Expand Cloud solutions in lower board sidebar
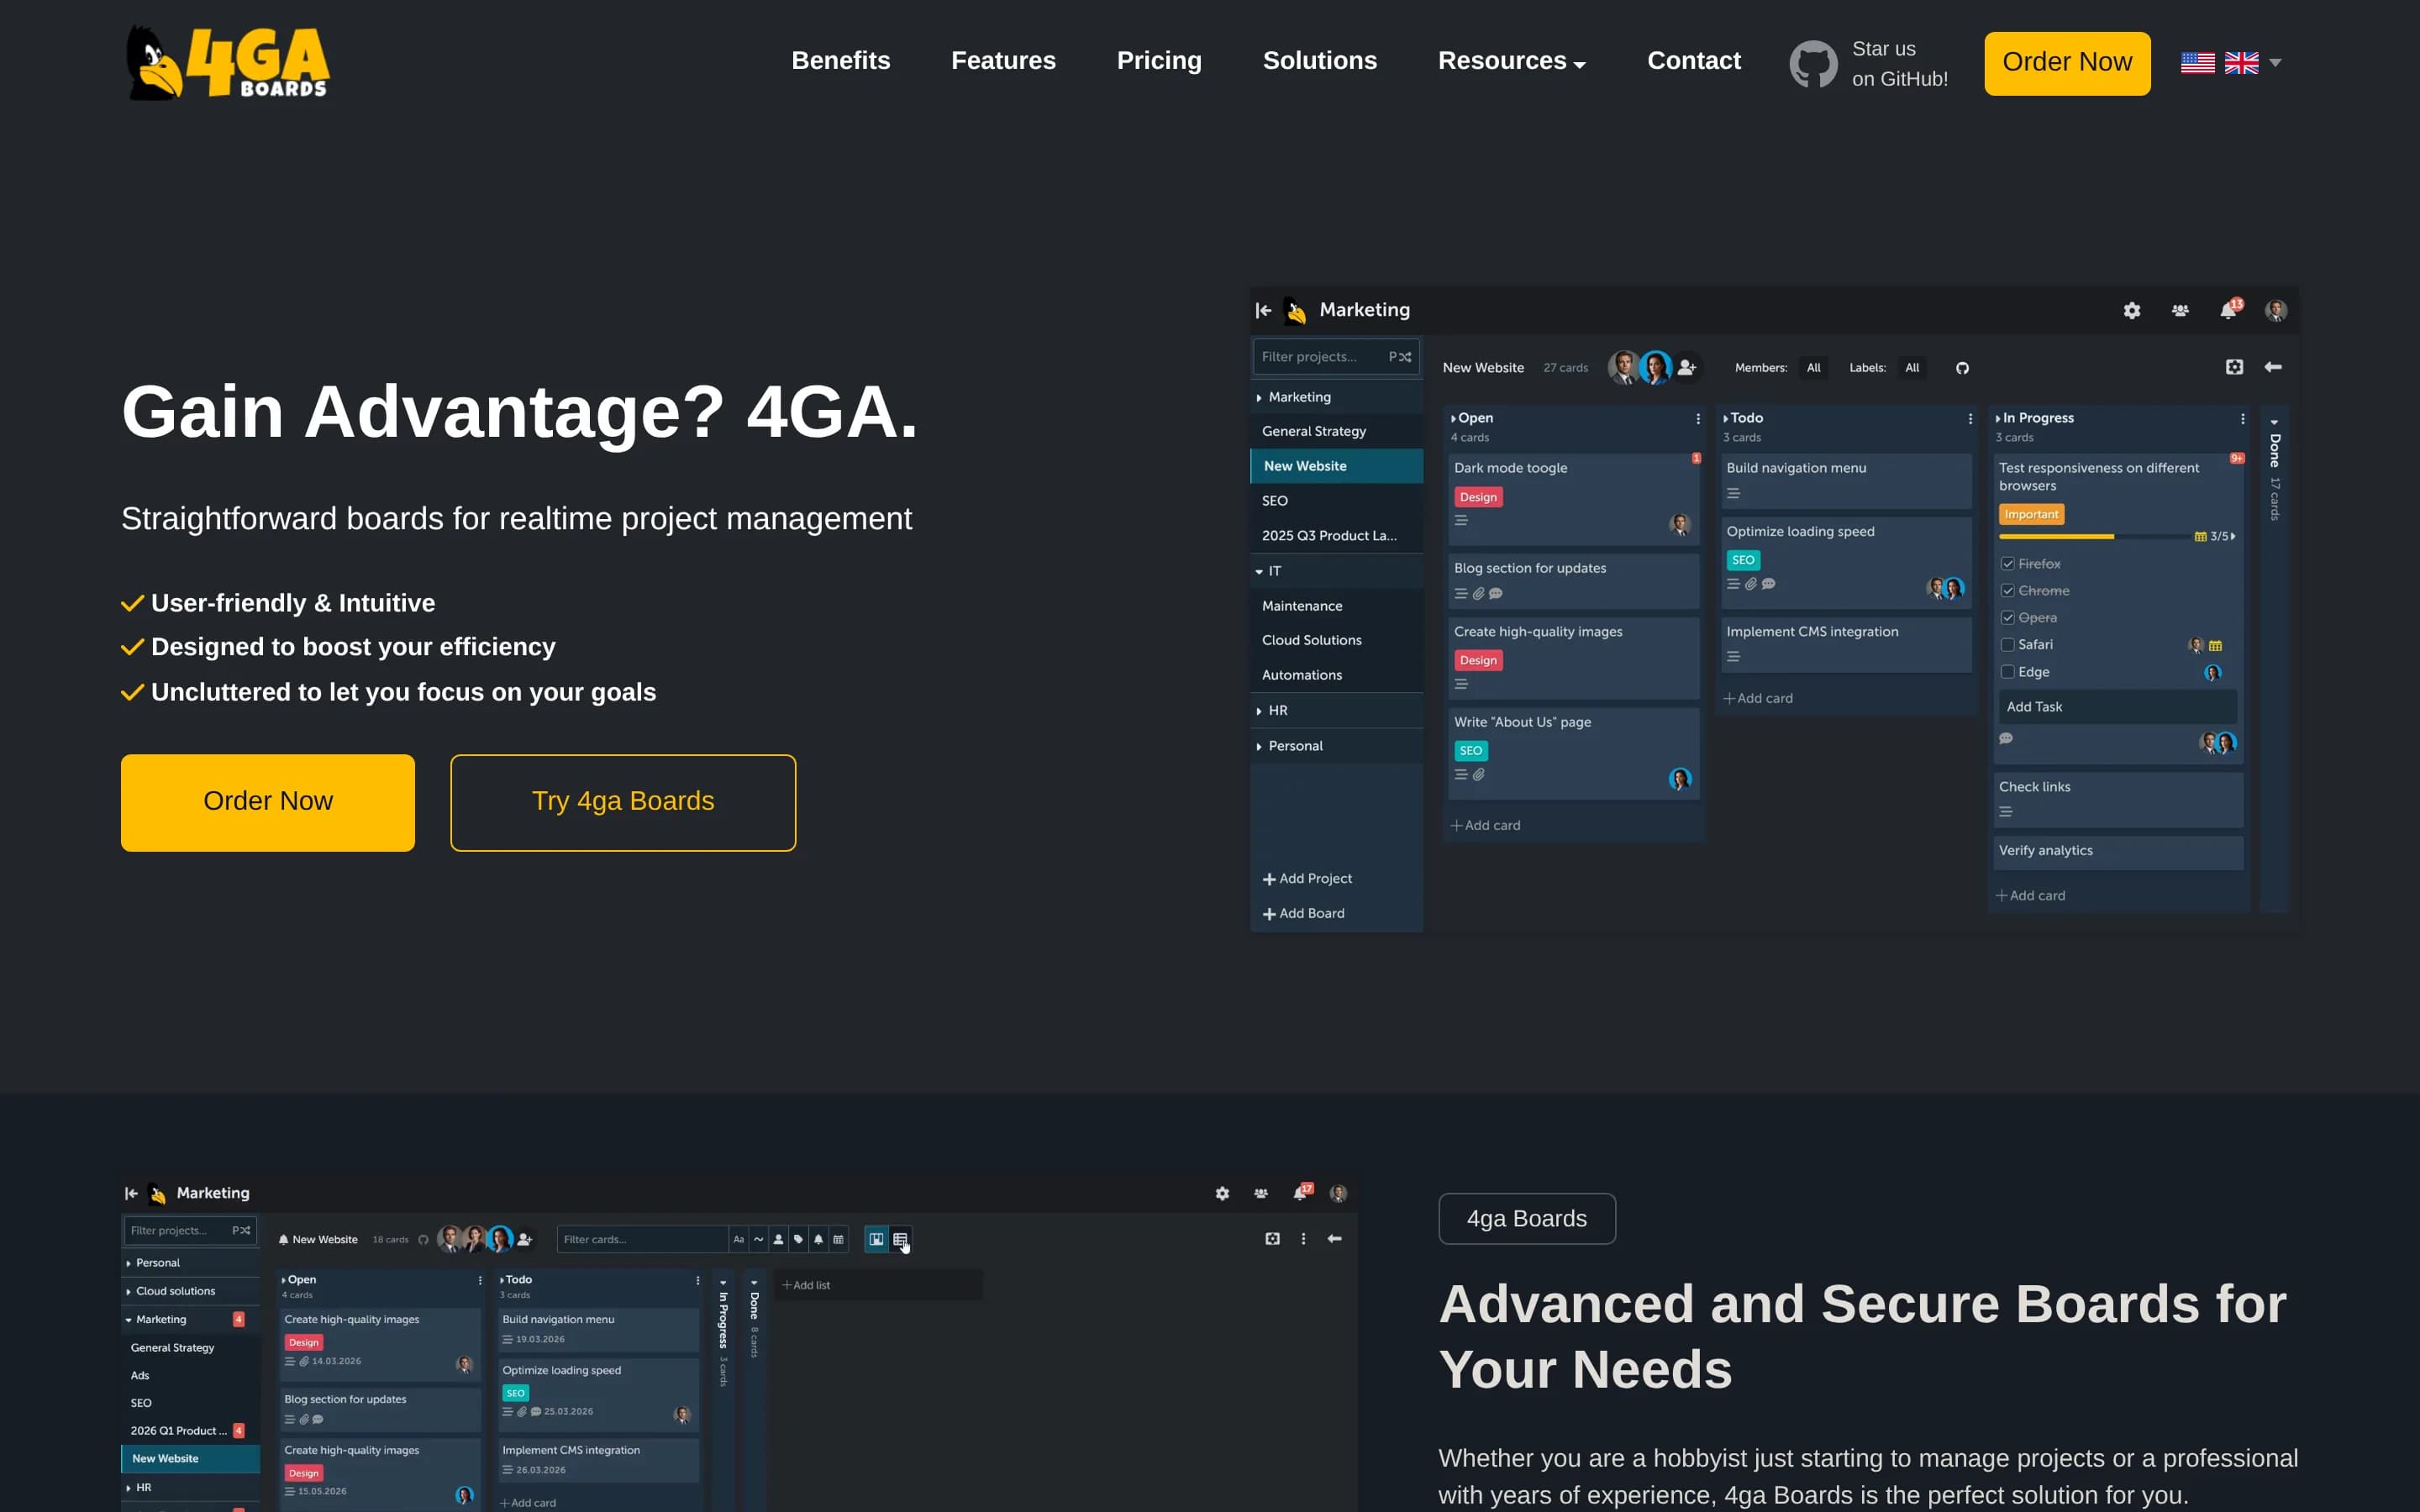Viewport: 2420px width, 1512px height. click(x=129, y=1292)
